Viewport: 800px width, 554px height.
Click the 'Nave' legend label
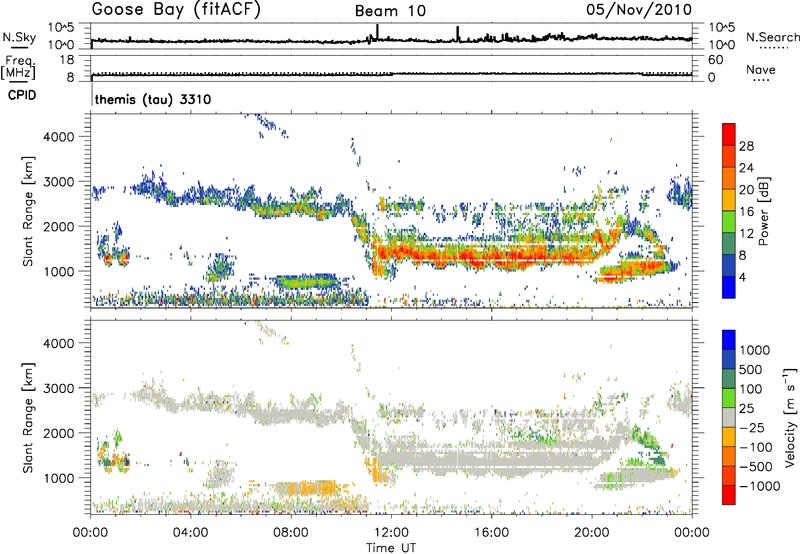761,70
